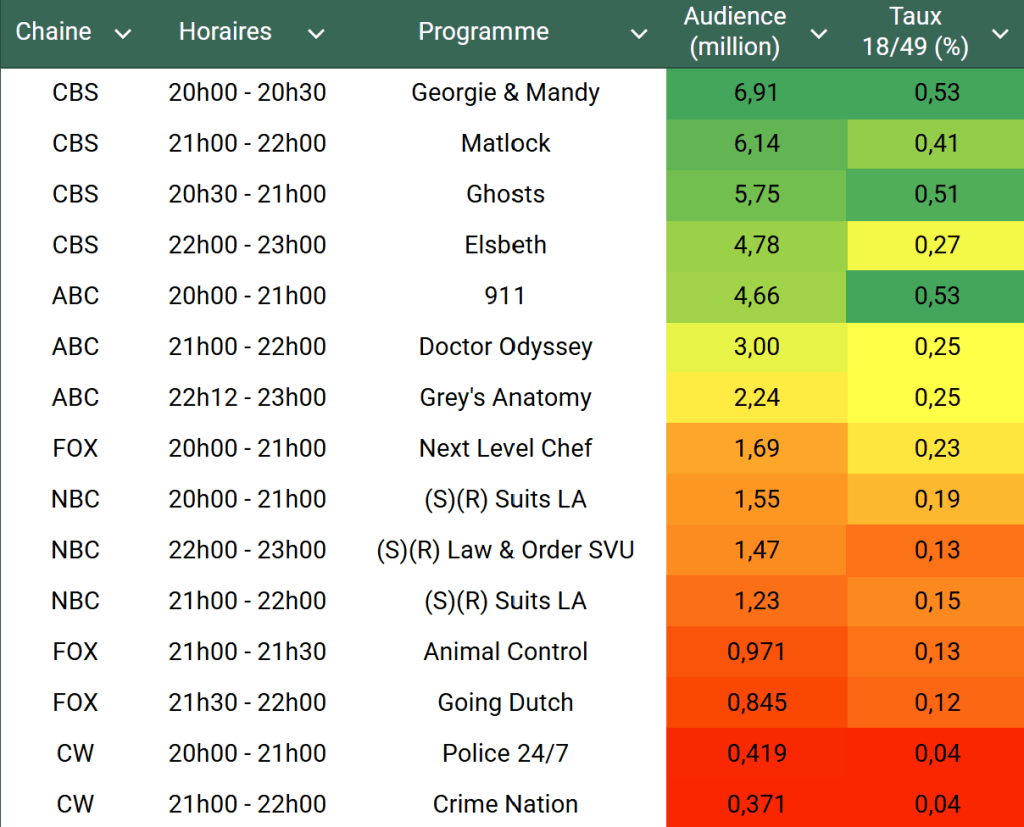Viewport: 1024px width, 827px height.
Task: Open the Programme column filter chevron
Action: click(x=639, y=34)
